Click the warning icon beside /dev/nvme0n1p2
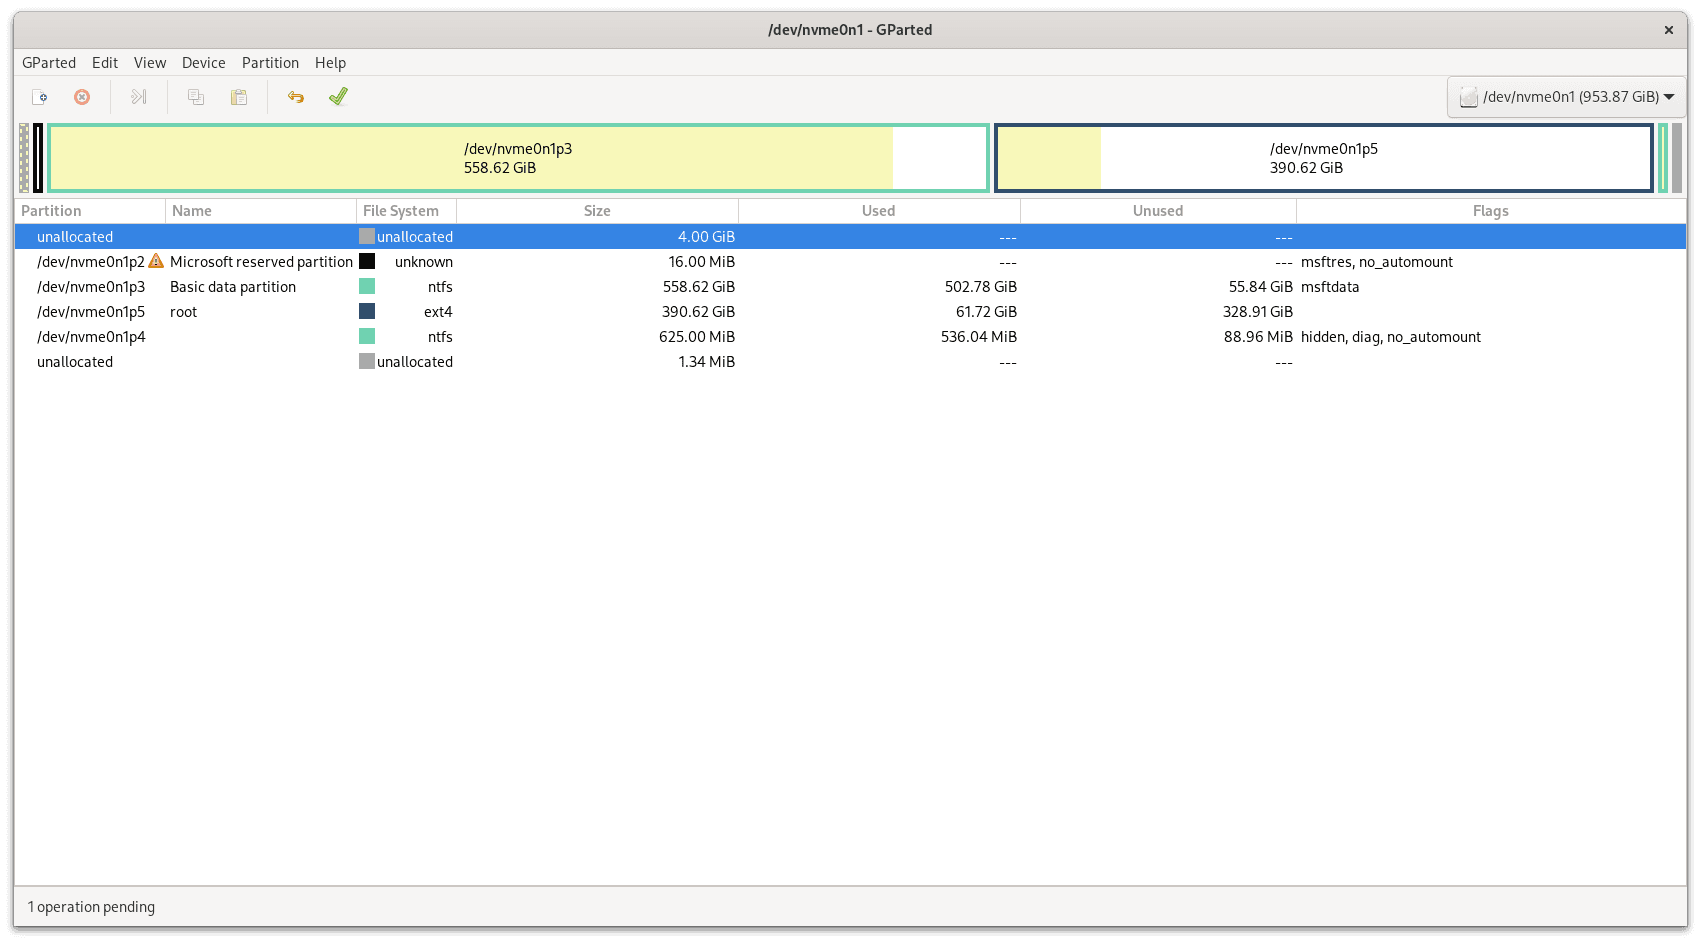 point(156,261)
